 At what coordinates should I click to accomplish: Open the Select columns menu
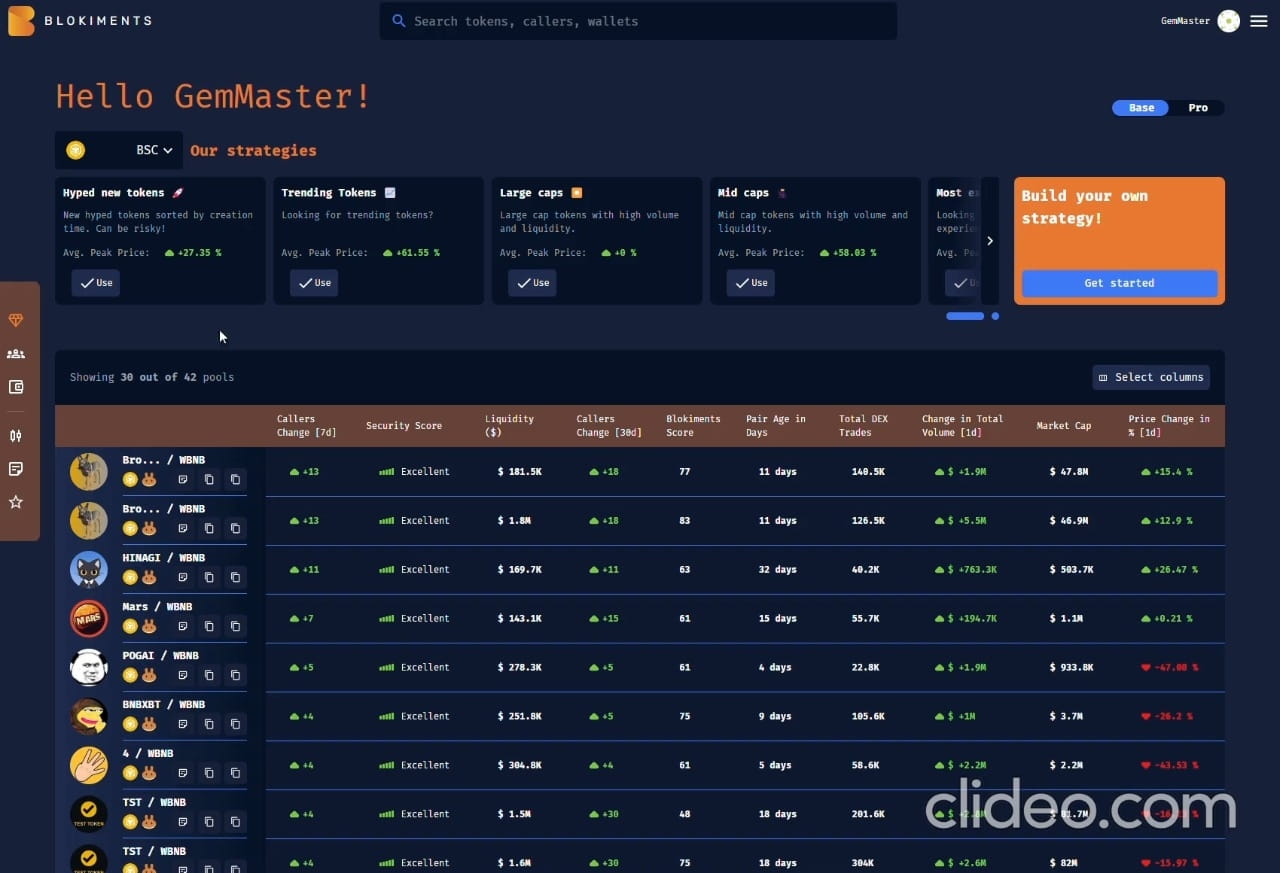pyautogui.click(x=1151, y=377)
